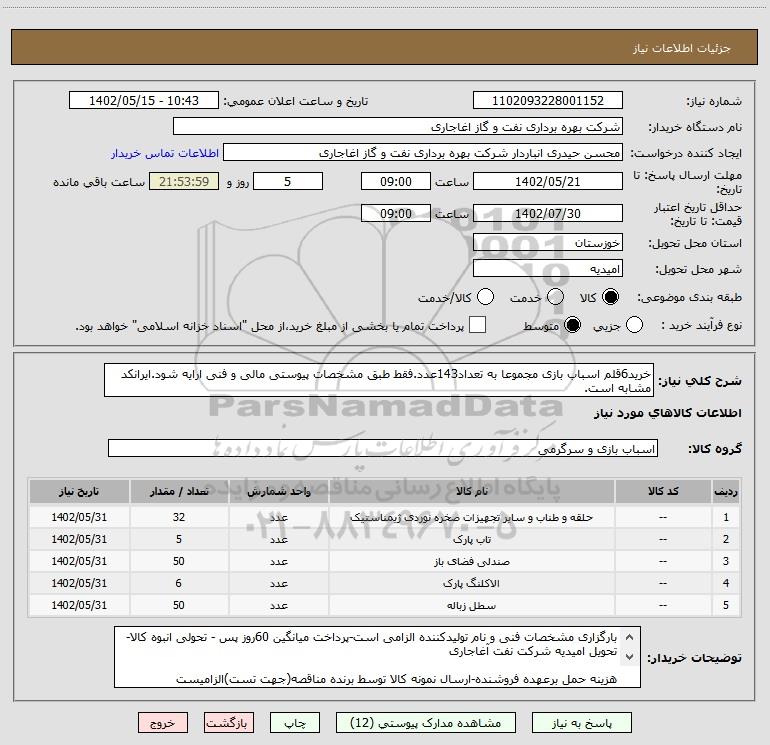Toggle the اسناد خزانه اسلامی payment checkbox
The image size is (770, 745).
click(477, 325)
